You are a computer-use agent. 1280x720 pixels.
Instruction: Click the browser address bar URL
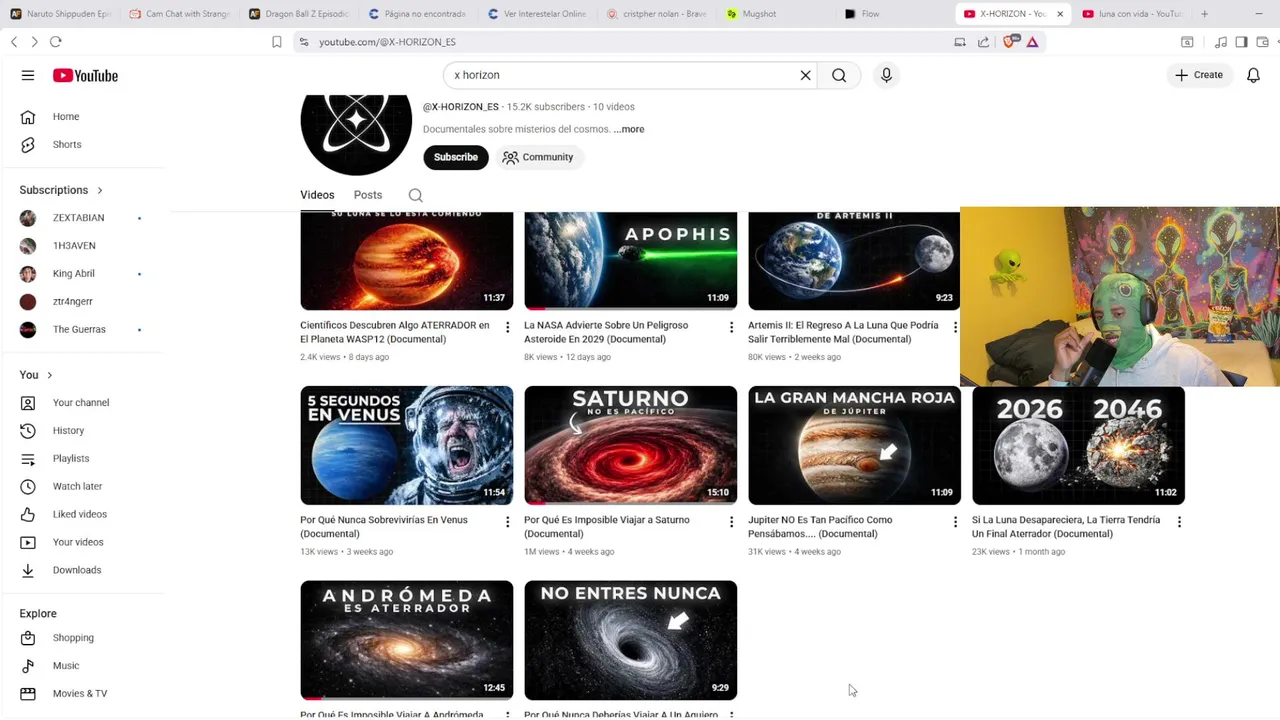(x=387, y=42)
